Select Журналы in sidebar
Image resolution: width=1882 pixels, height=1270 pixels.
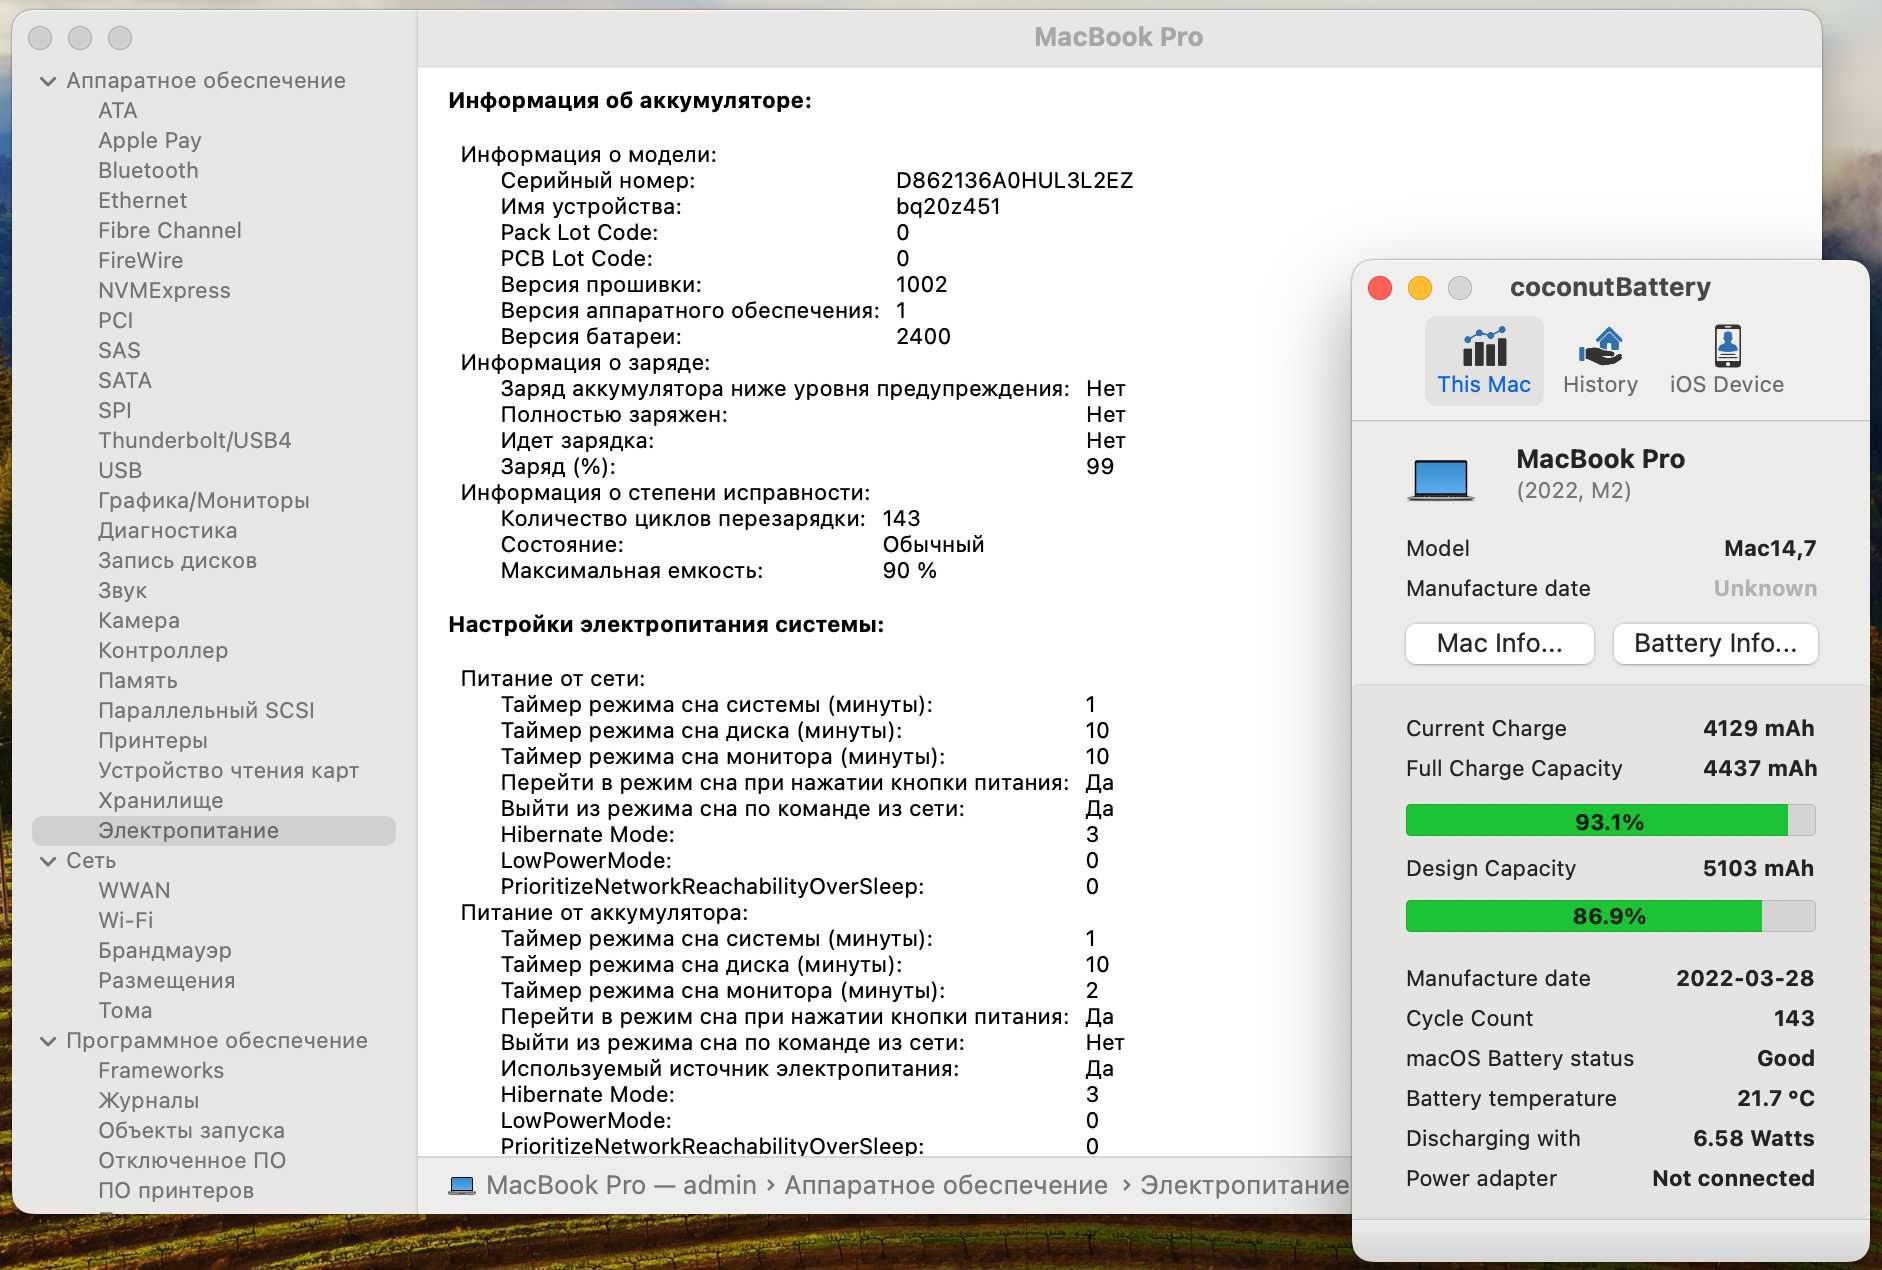coord(149,1101)
